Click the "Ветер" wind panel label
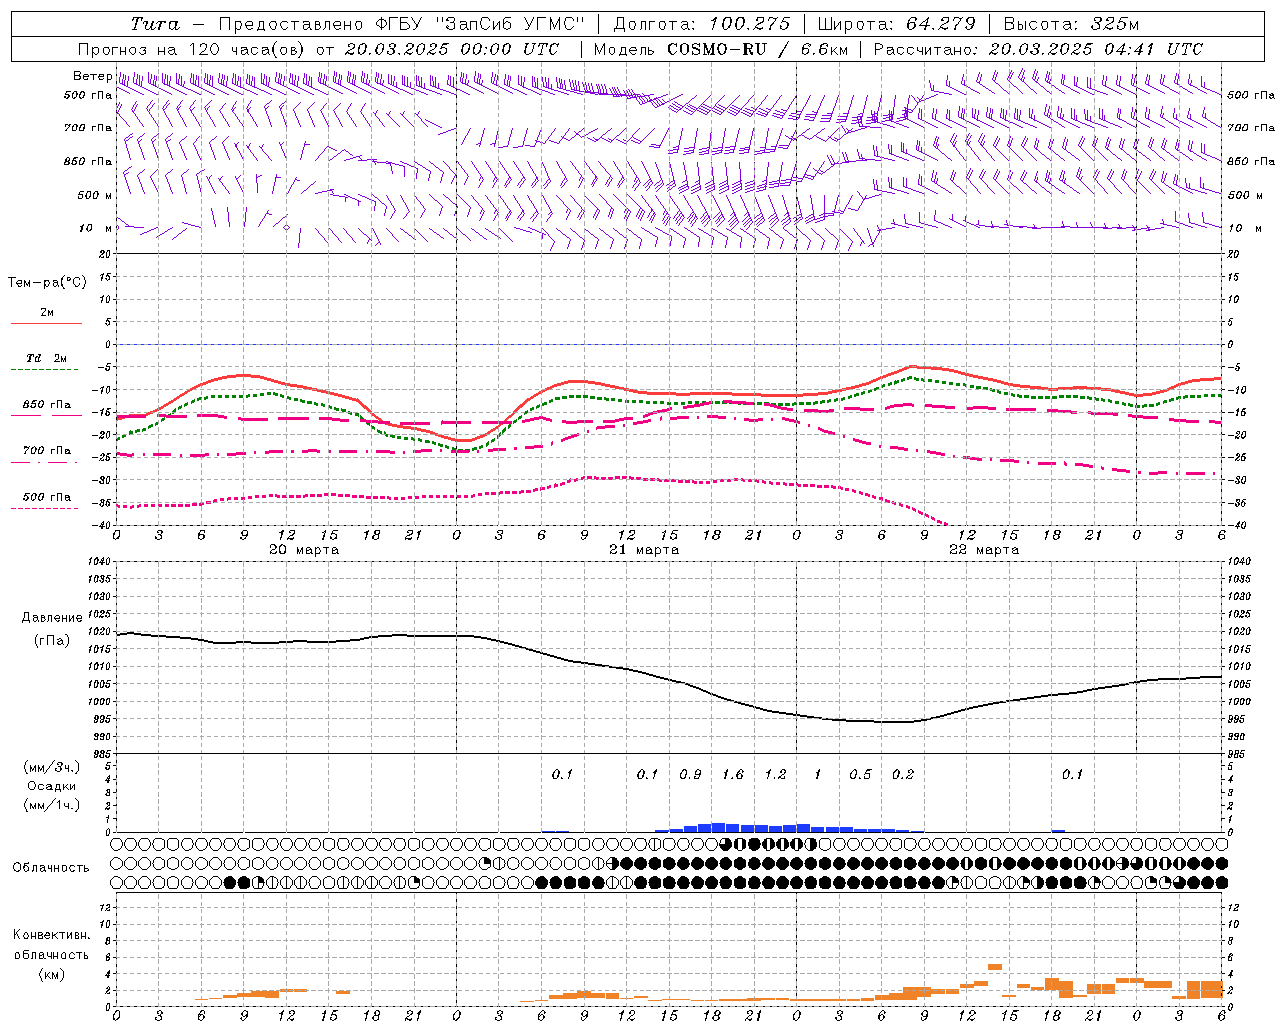Viewport: 1280px width, 1024px height. [92, 76]
